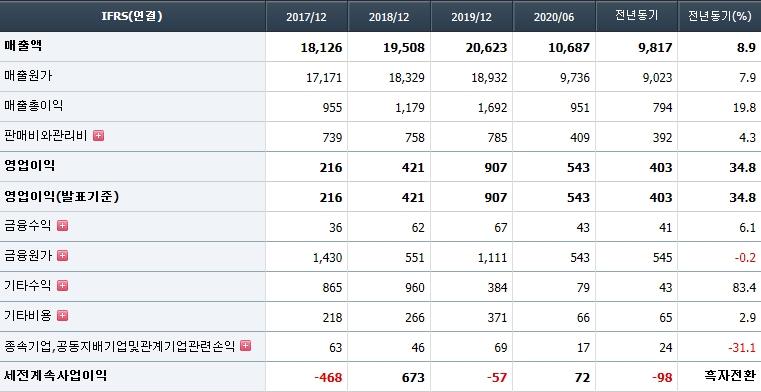Click the 18,932 cost of sales value
Screen dimensions: 761x392
489,78
